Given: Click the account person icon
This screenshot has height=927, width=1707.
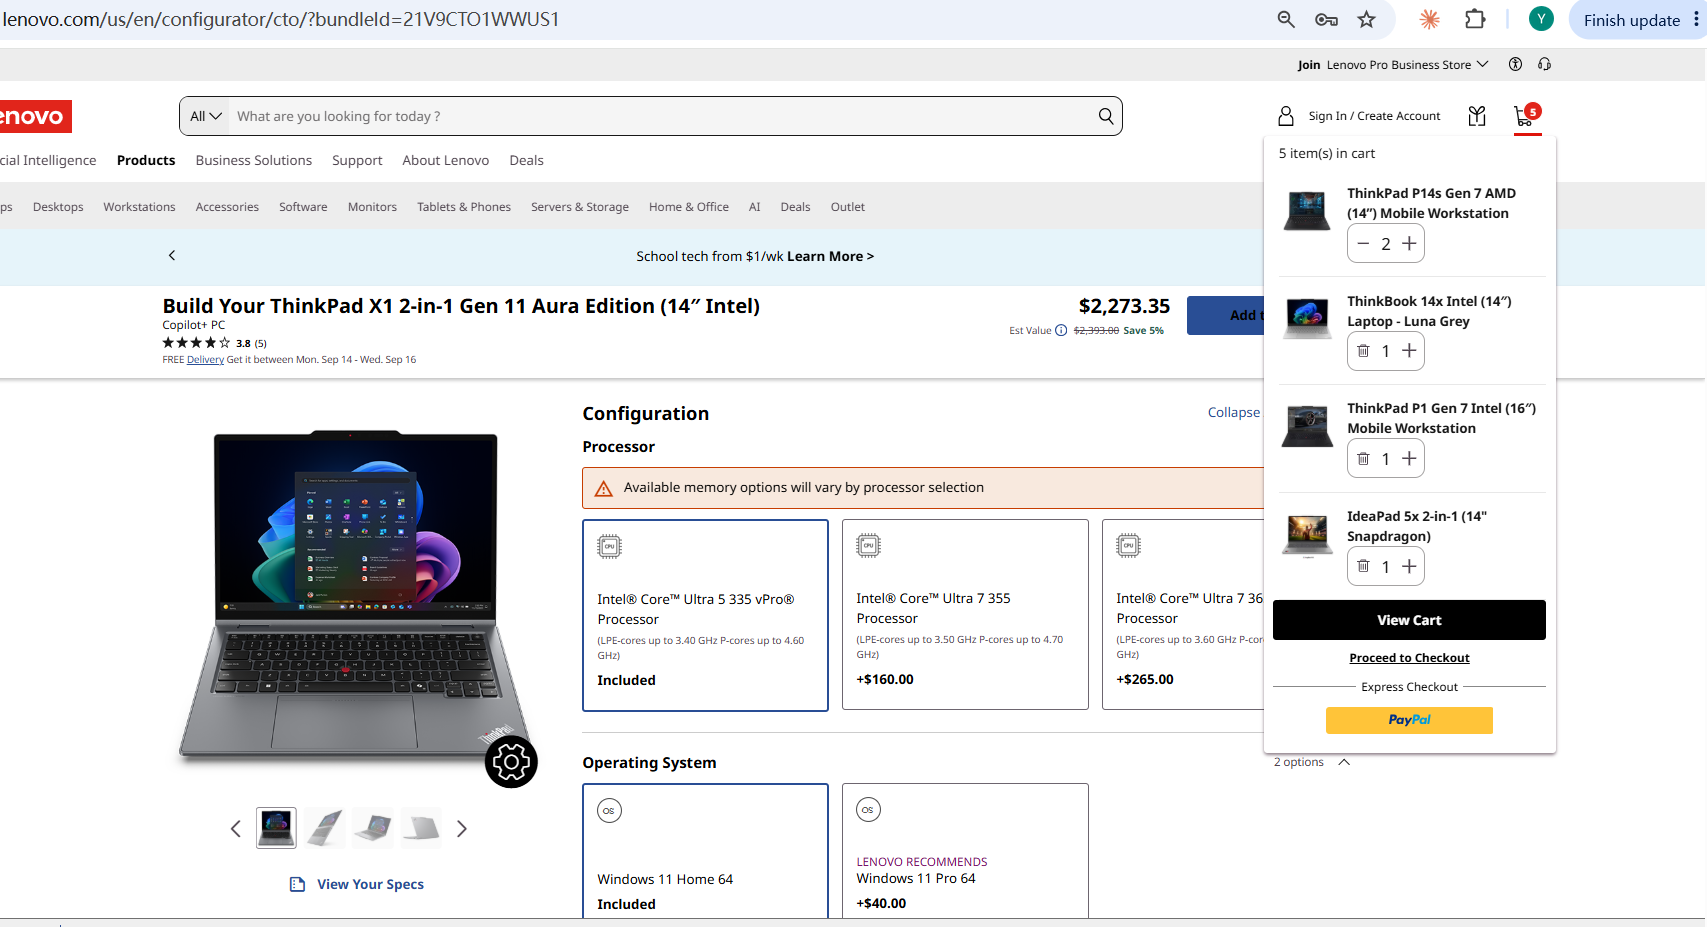Looking at the screenshot, I should click(x=1286, y=116).
